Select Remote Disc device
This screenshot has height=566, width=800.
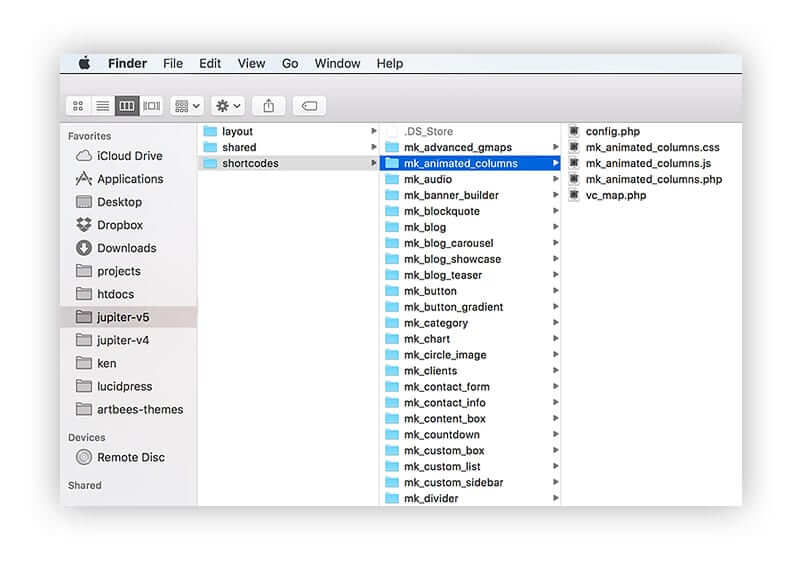point(129,457)
